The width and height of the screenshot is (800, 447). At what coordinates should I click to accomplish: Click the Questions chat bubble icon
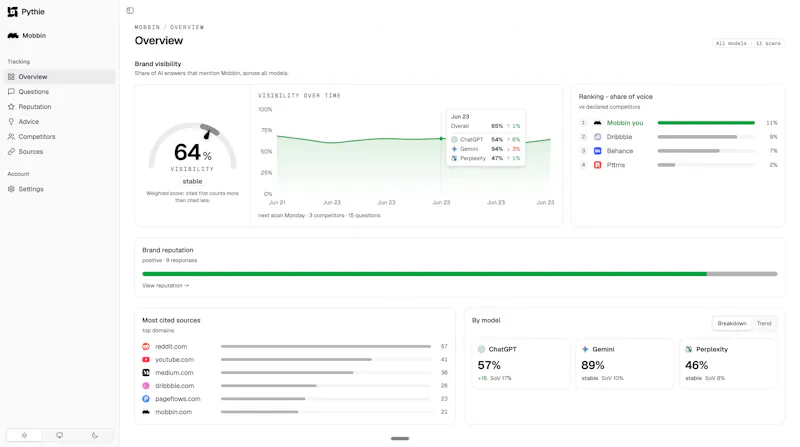[11, 92]
